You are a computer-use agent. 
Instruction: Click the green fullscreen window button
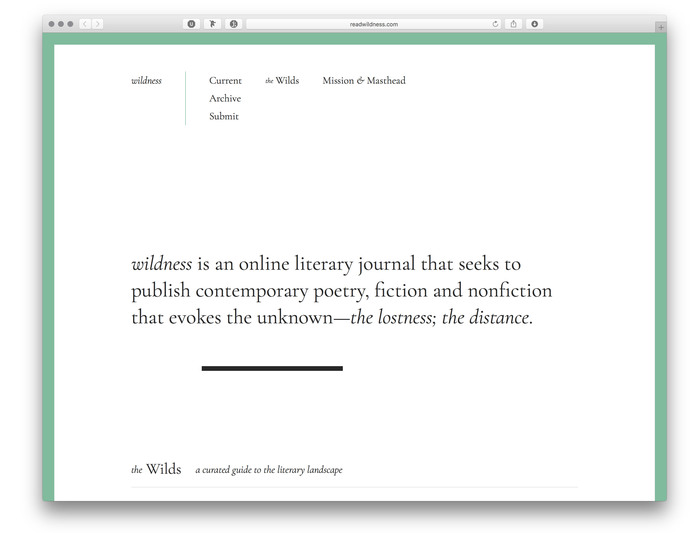69,24
